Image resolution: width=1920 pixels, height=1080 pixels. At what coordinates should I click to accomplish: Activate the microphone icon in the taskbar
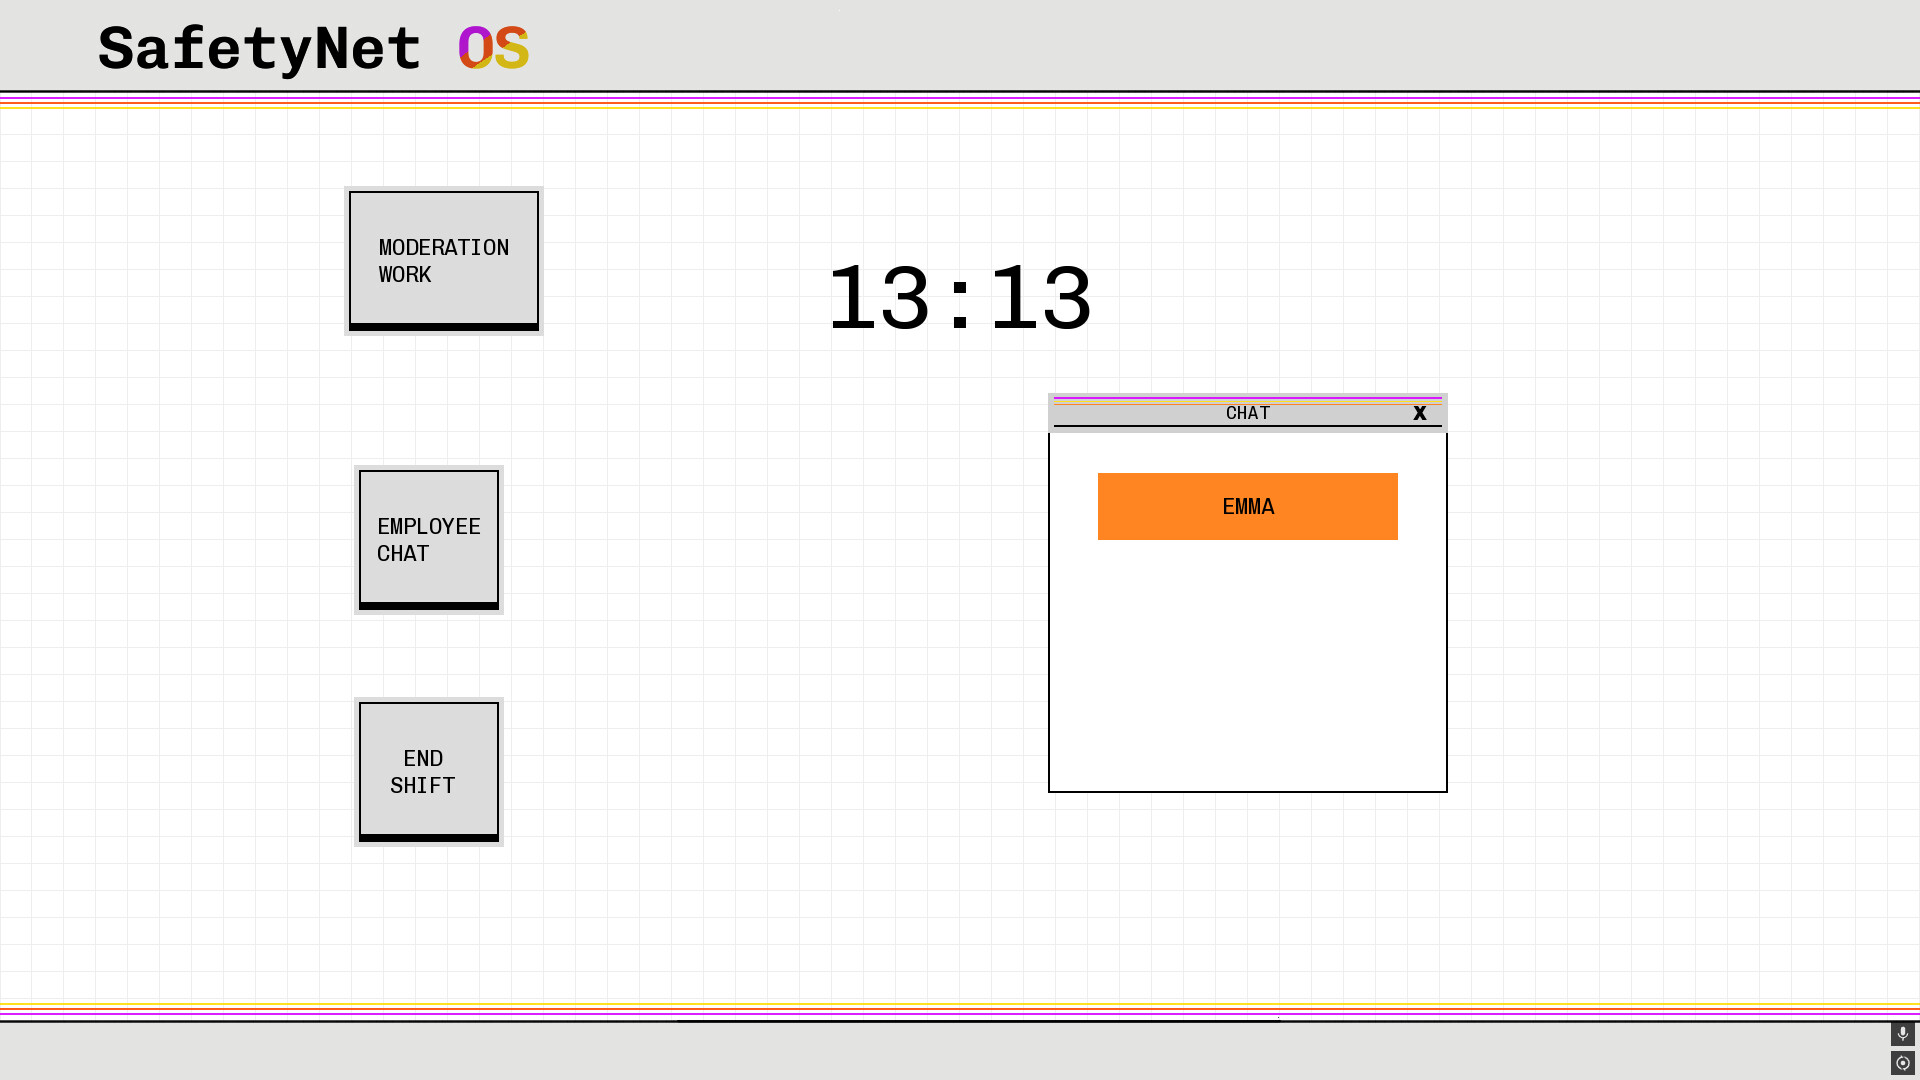(1901, 1033)
